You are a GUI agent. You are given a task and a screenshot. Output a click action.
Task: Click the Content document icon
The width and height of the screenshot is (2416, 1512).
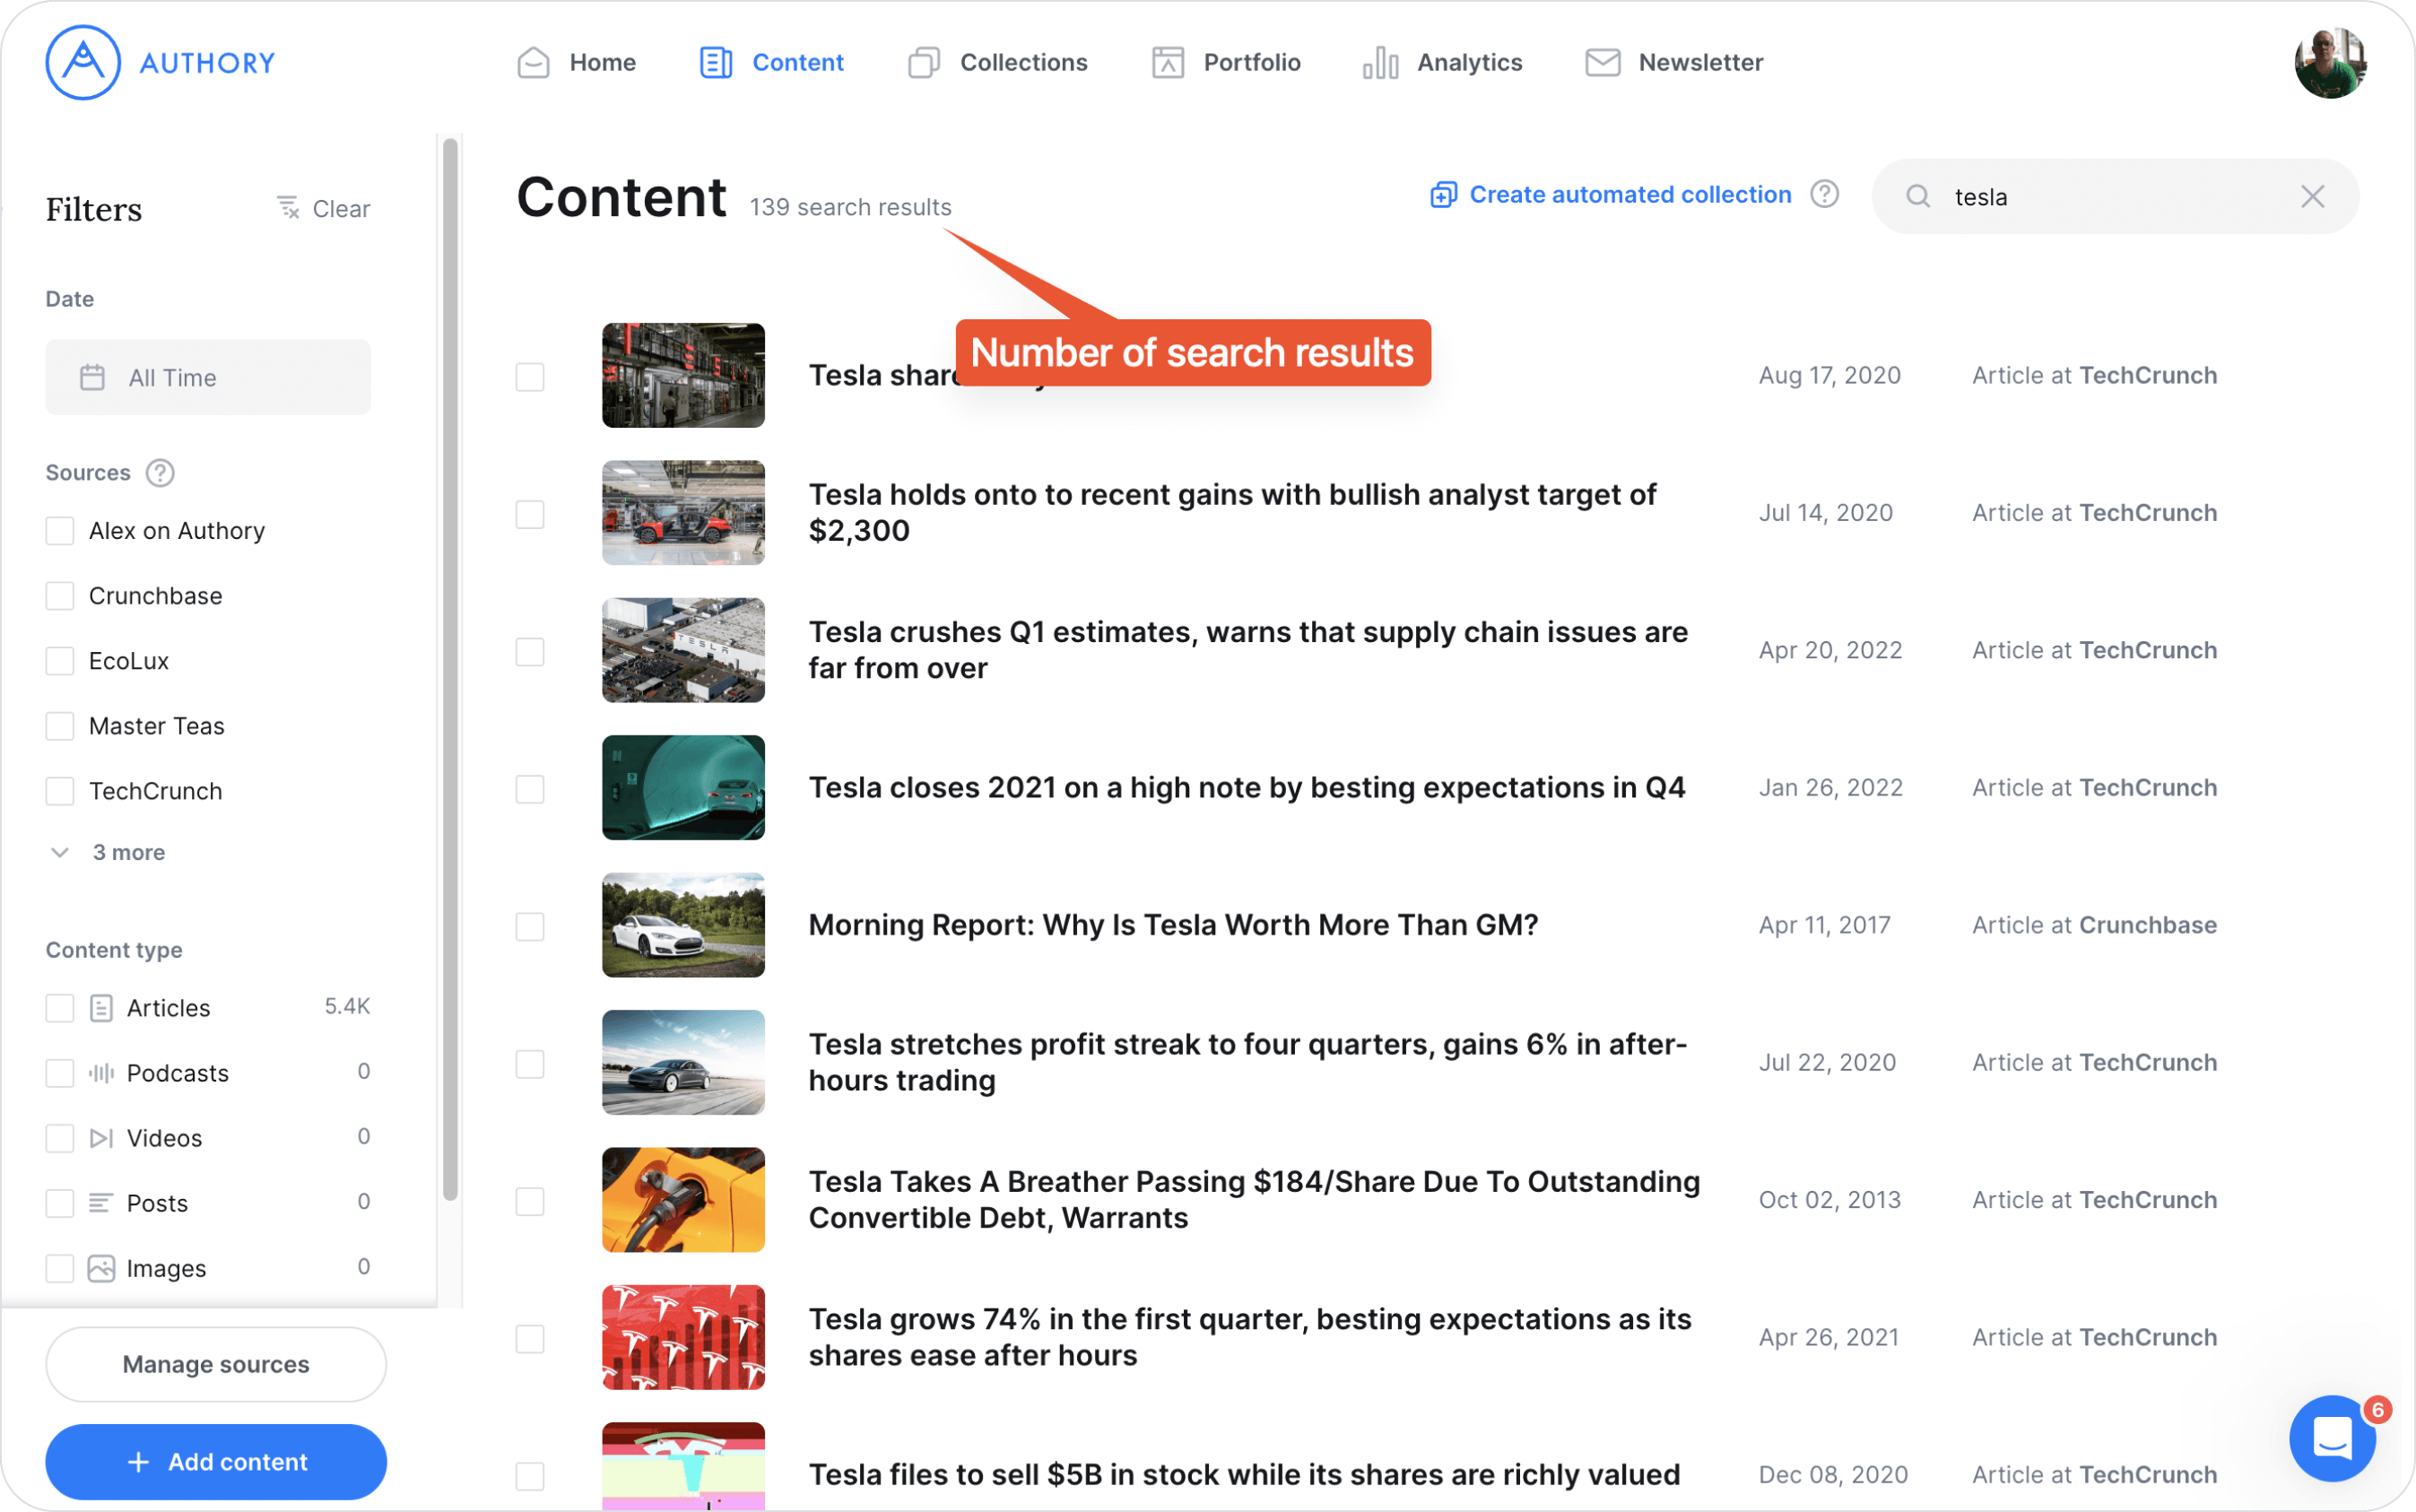(x=716, y=62)
